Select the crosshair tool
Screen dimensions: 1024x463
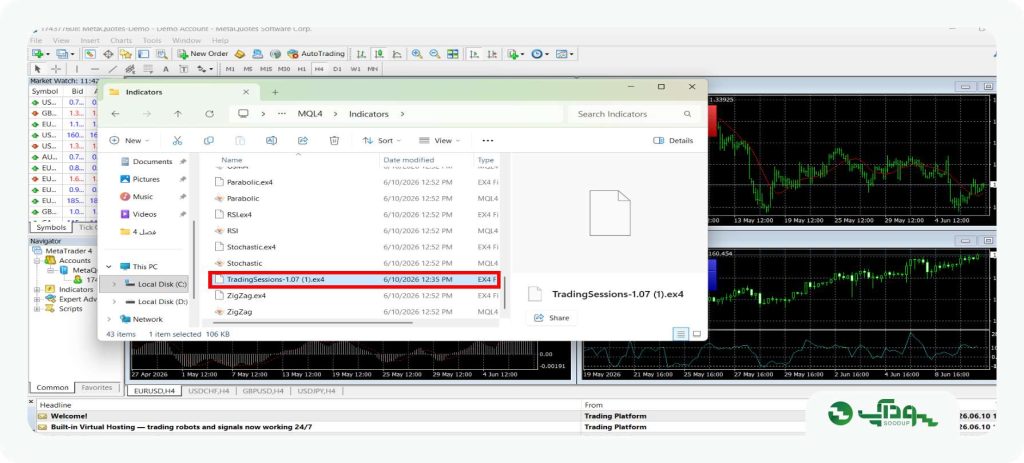(56, 69)
